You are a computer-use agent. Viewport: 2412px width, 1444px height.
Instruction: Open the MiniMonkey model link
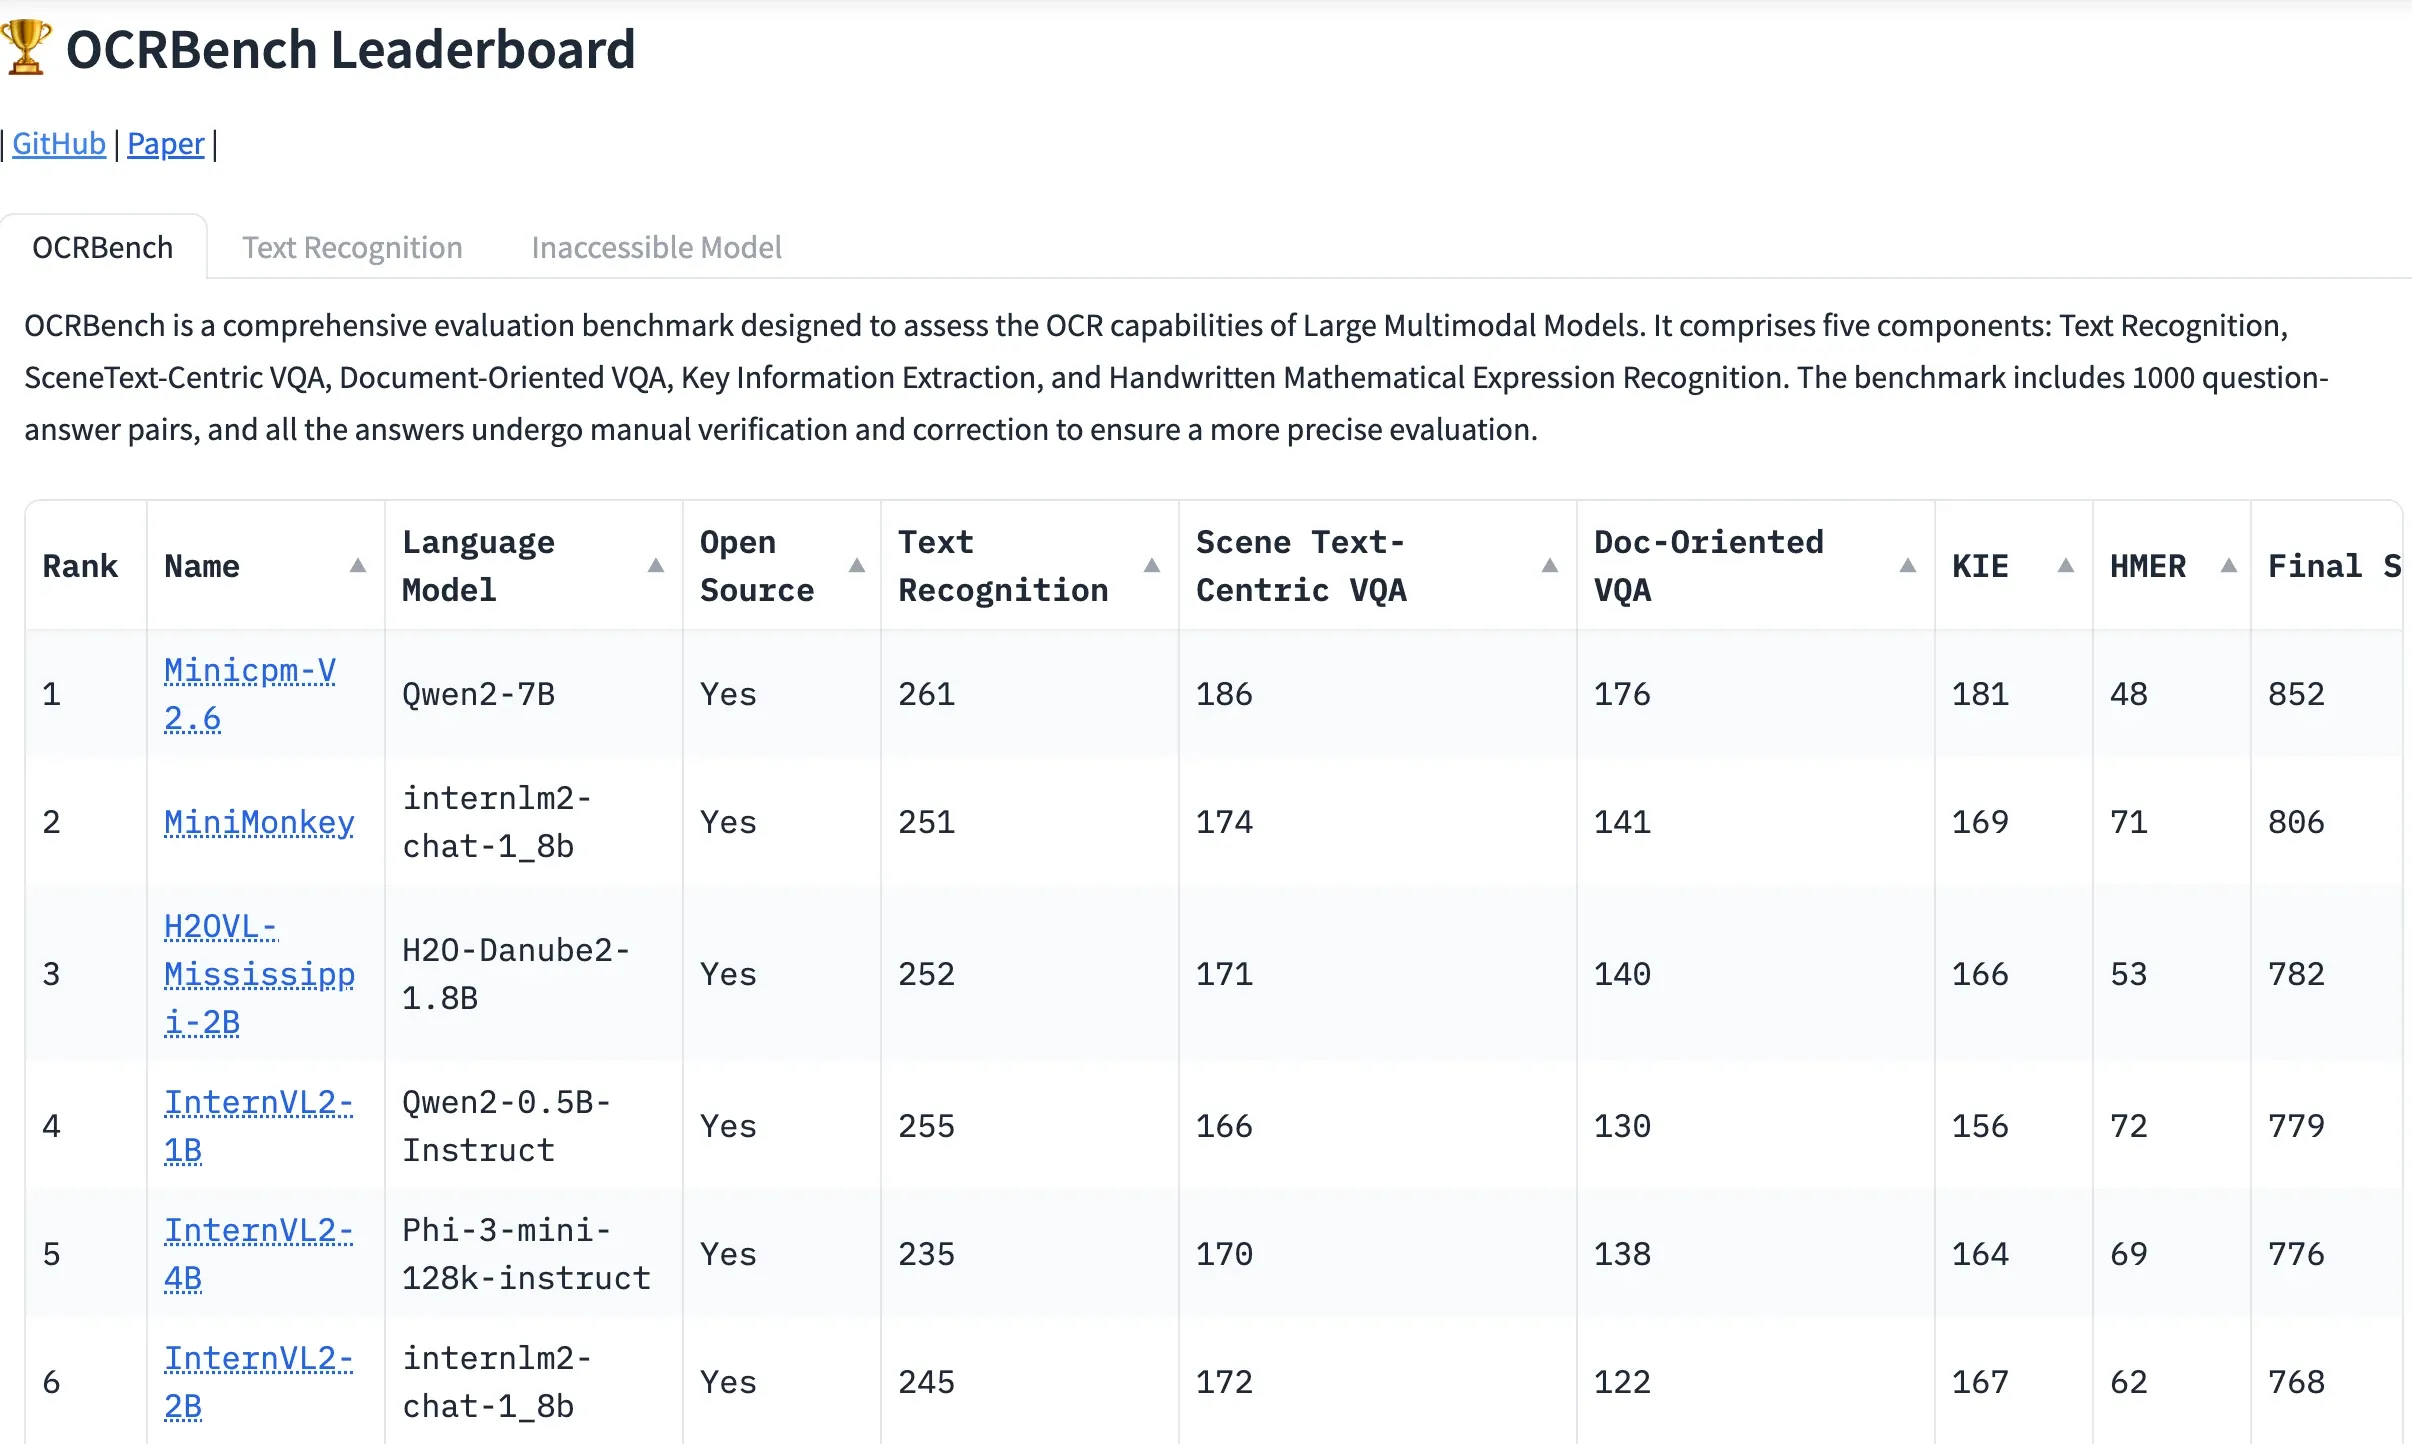point(258,821)
